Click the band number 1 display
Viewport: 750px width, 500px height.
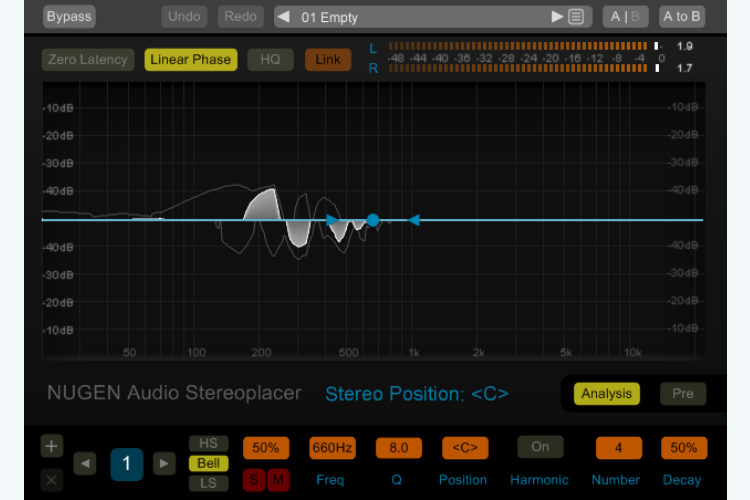pyautogui.click(x=126, y=464)
